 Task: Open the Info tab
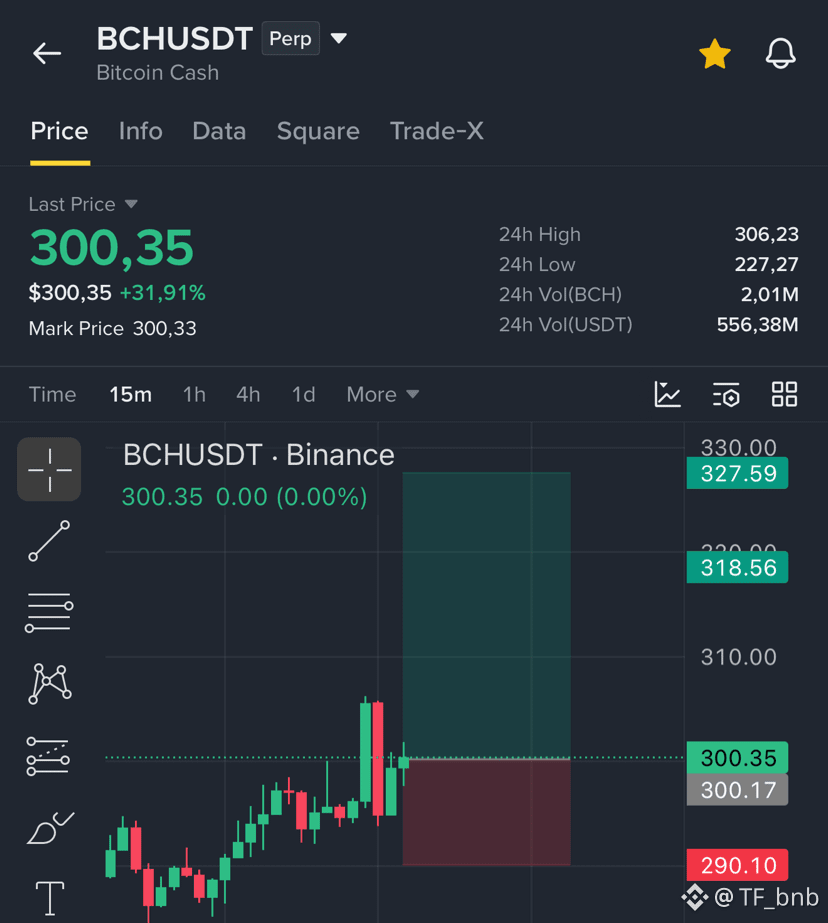coord(141,131)
